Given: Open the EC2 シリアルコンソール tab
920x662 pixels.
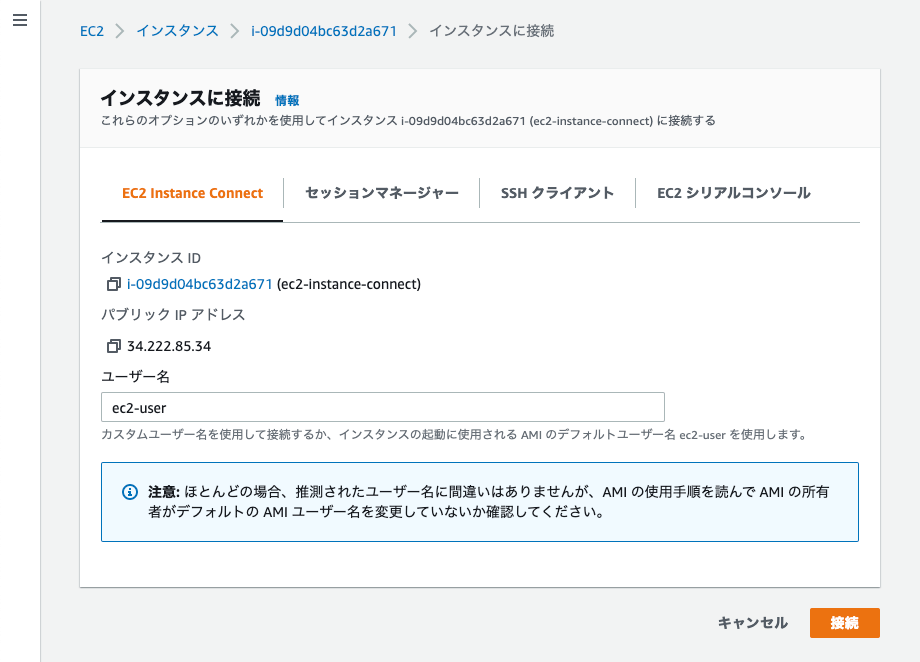Looking at the screenshot, I should point(733,193).
